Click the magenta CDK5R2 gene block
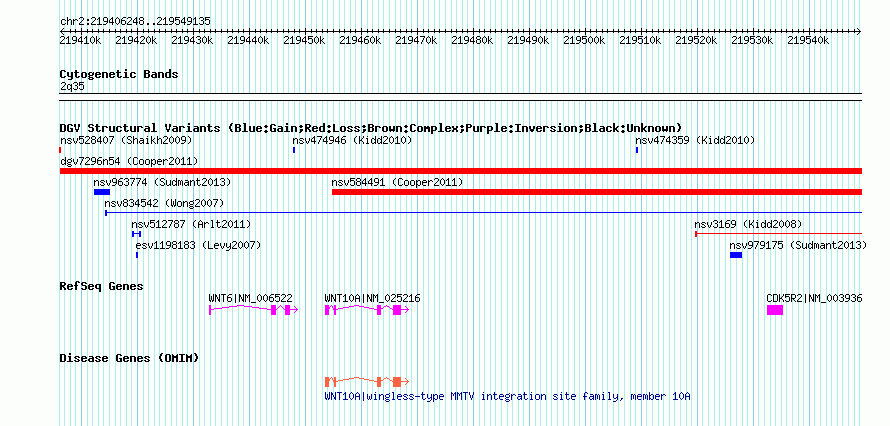Screen dimensions: 890x426 click(775, 310)
